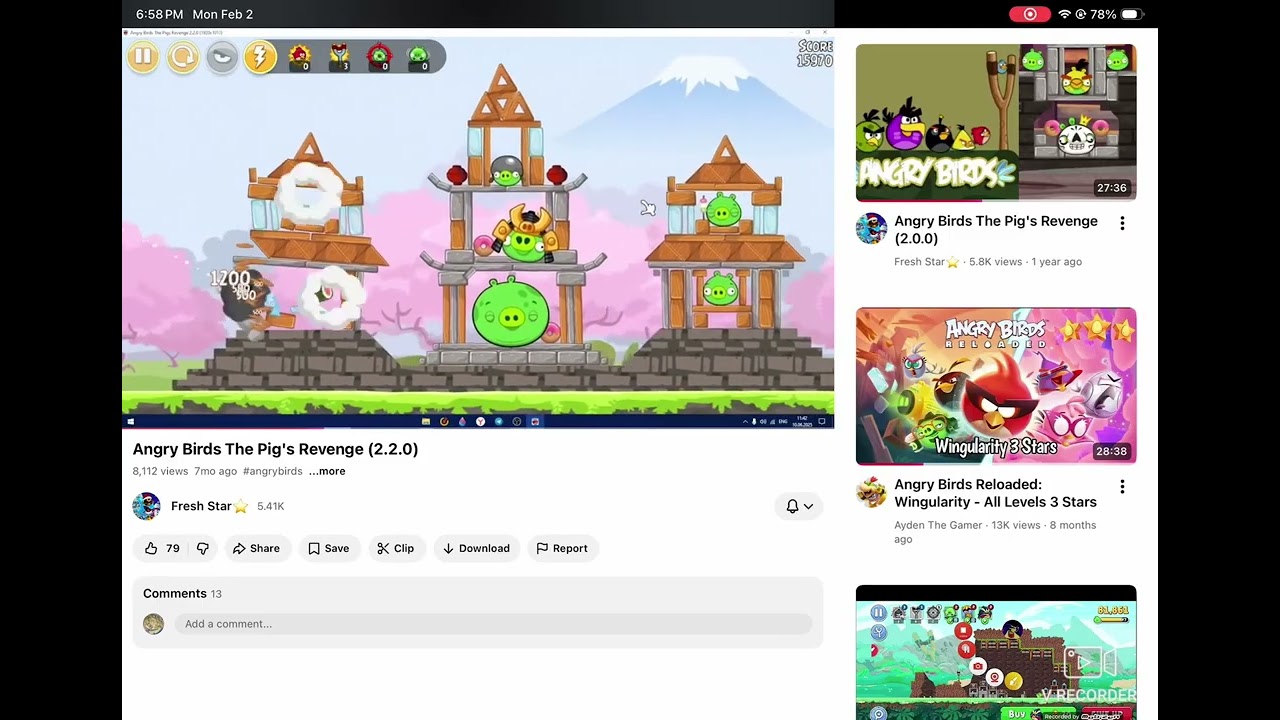Open more options for Wingularity video

pyautogui.click(x=1122, y=487)
